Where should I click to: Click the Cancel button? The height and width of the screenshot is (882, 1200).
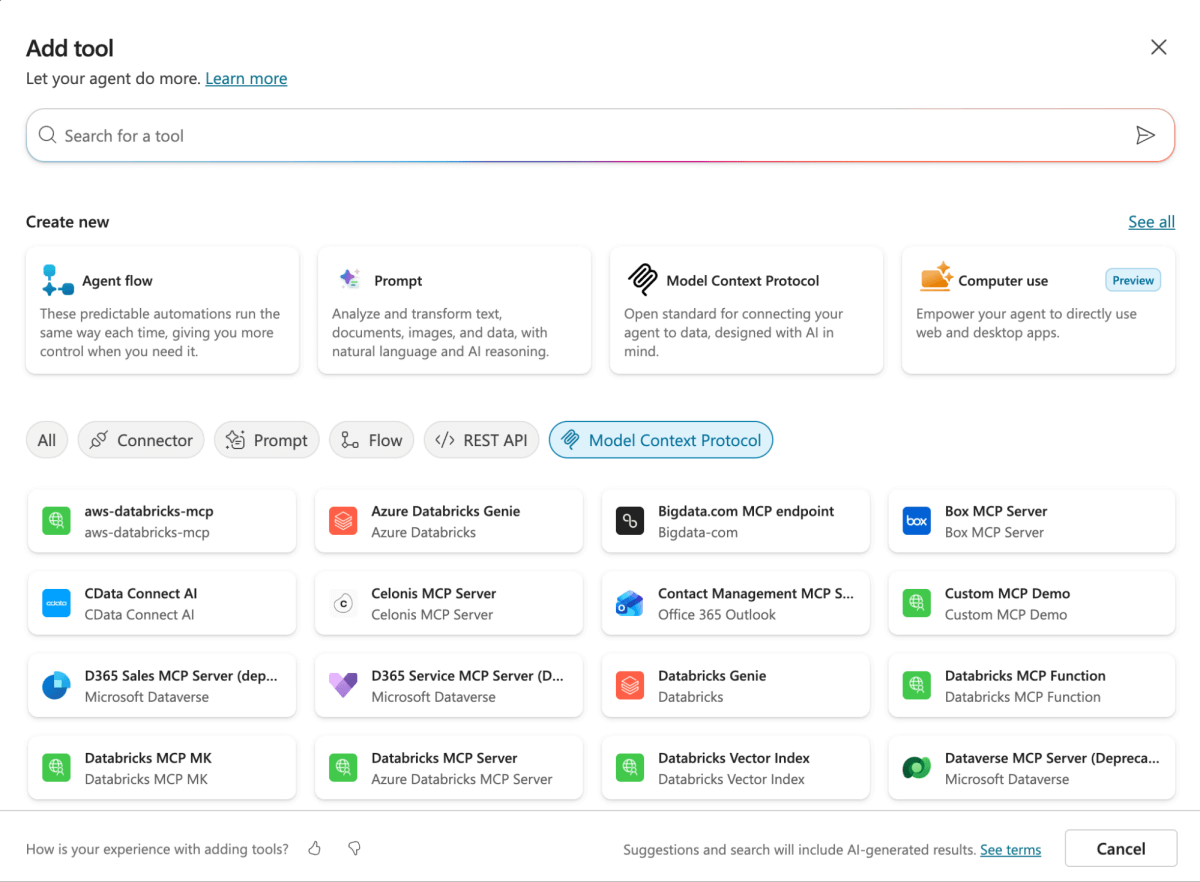(1120, 847)
